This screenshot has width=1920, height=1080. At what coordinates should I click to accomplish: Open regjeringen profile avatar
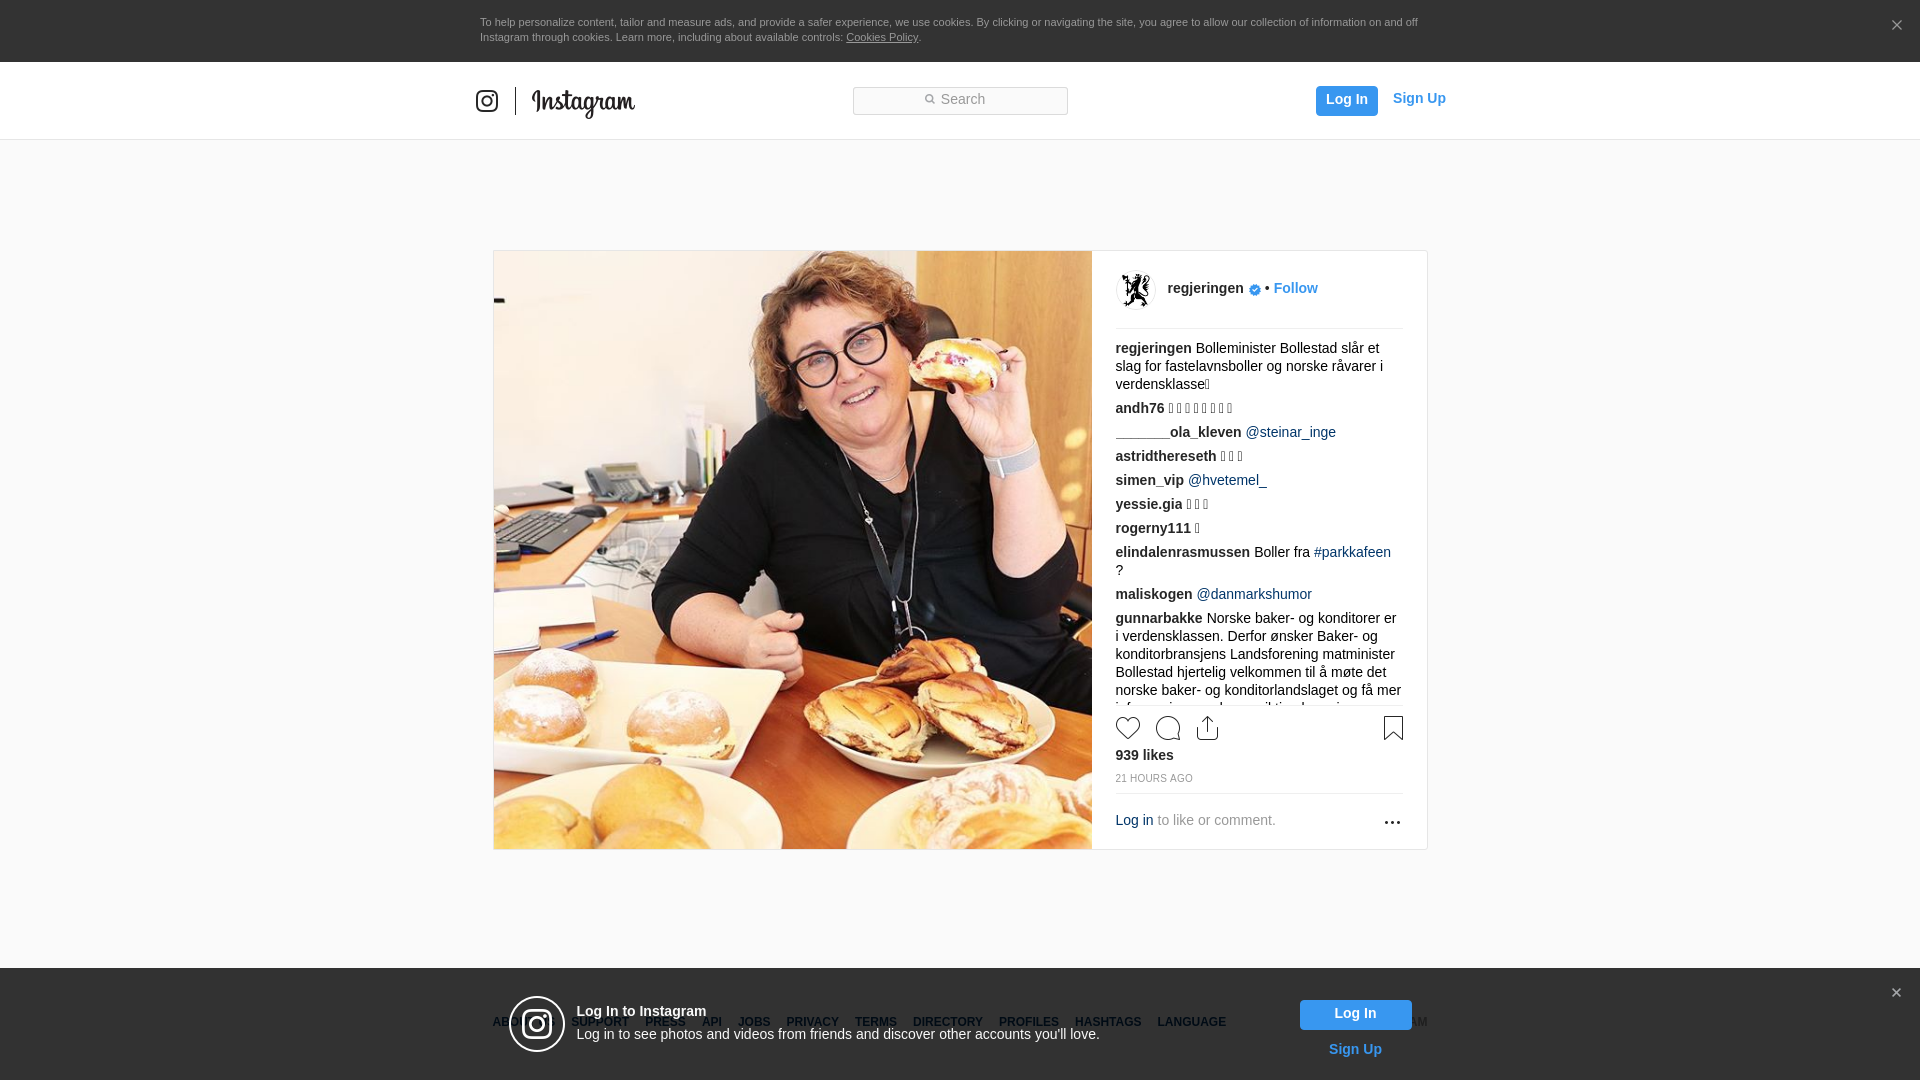[x=1136, y=290]
